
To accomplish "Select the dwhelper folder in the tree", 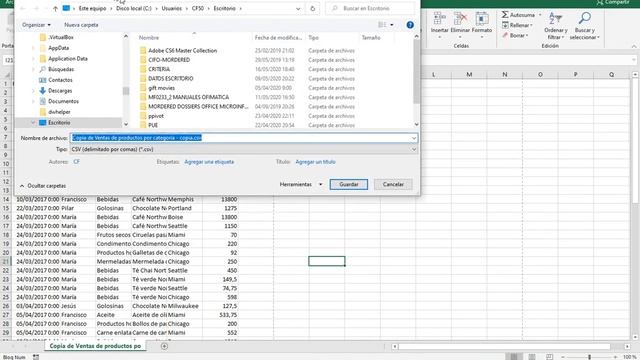I will coord(59,112).
